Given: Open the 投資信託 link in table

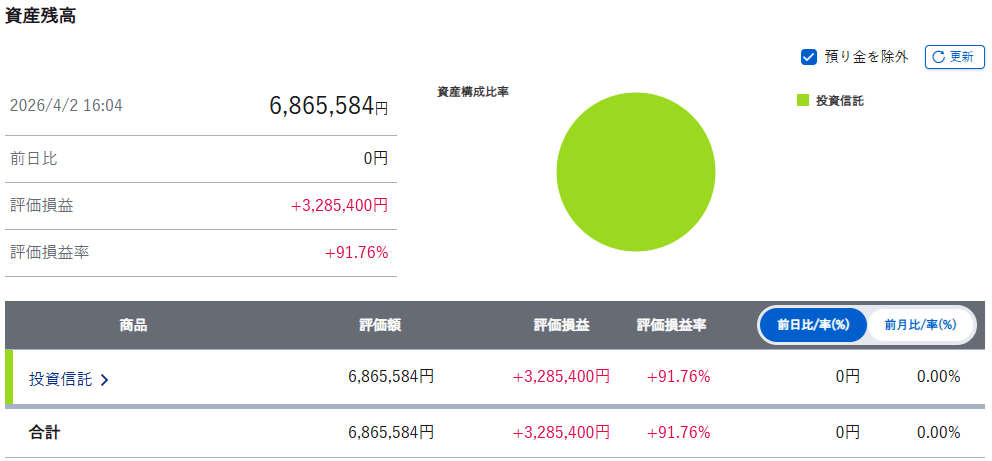Looking at the screenshot, I should tap(60, 379).
